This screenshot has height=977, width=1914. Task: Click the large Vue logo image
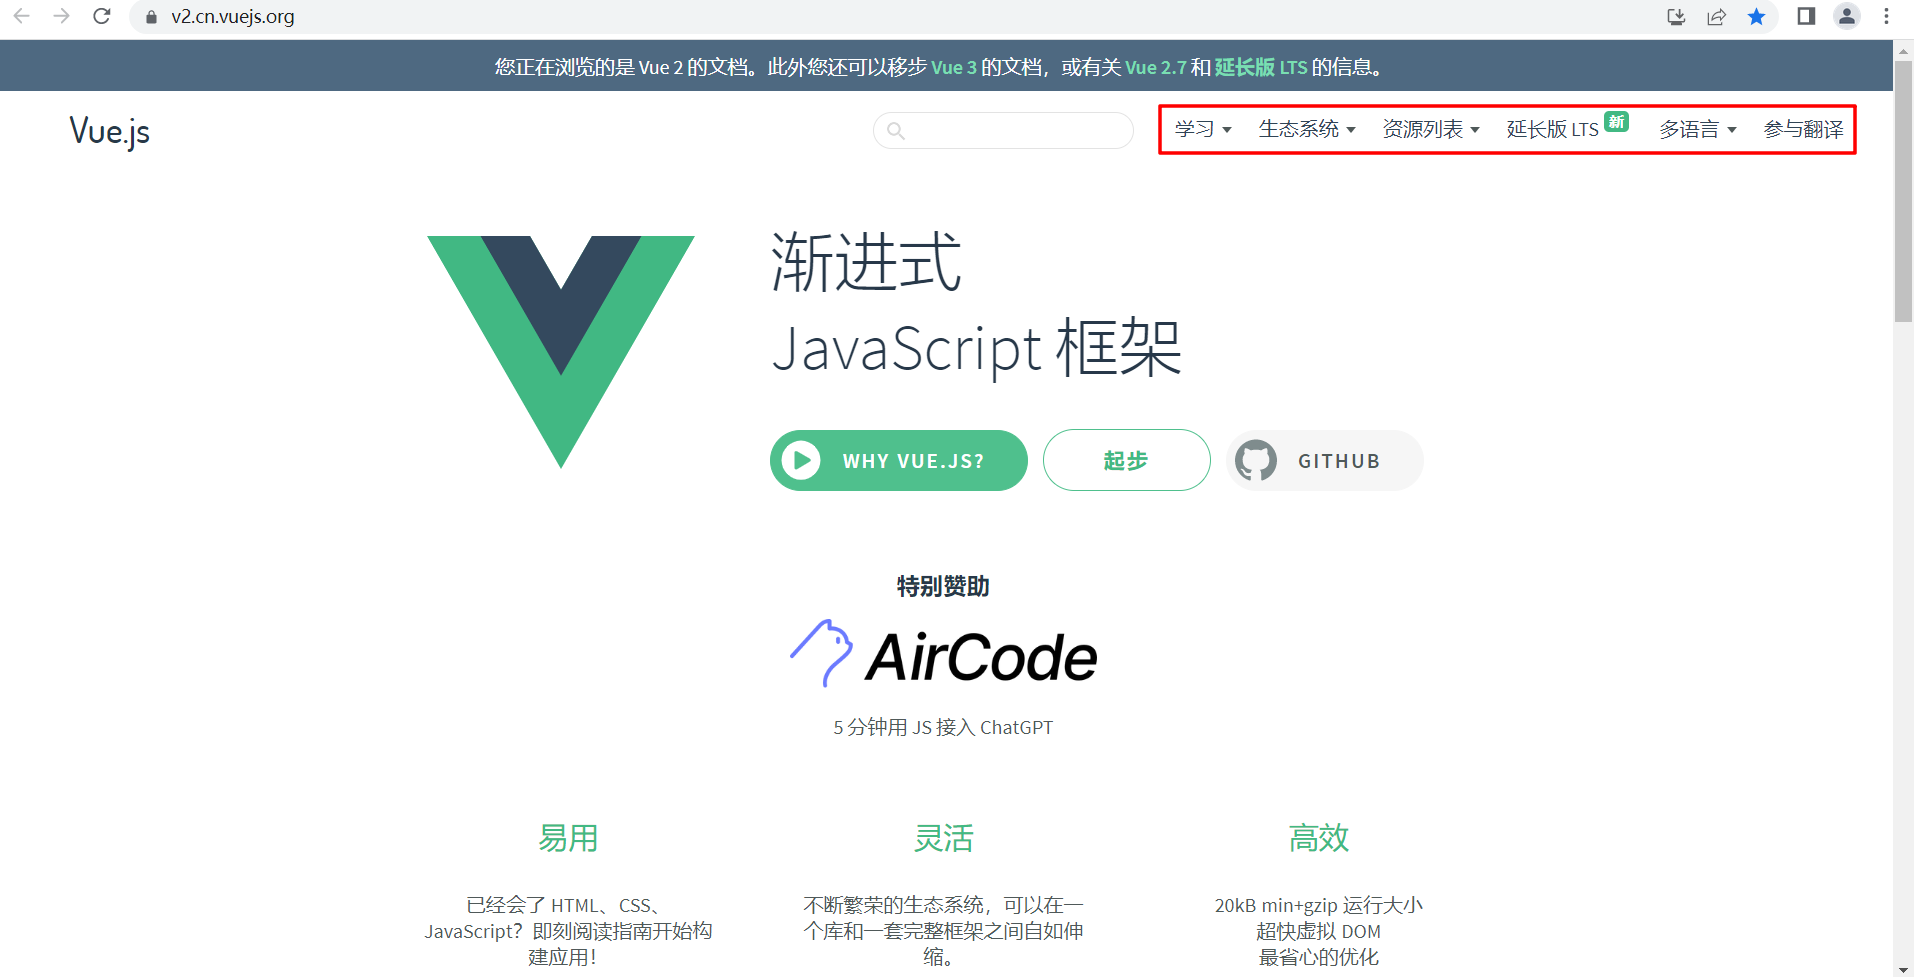pos(561,351)
